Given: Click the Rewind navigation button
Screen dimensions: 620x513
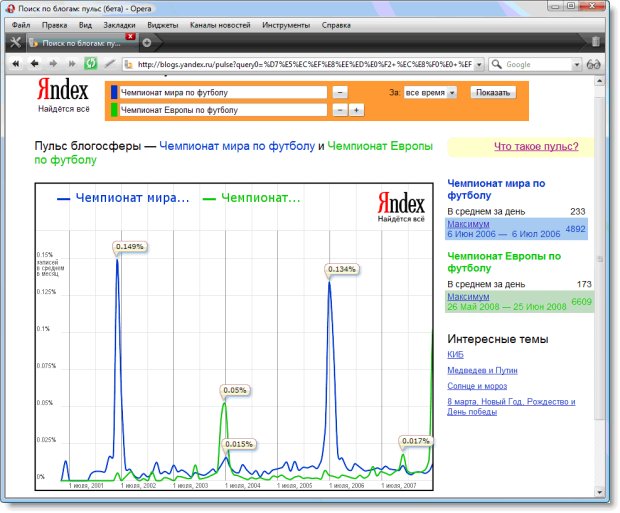Looking at the screenshot, I should point(15,63).
